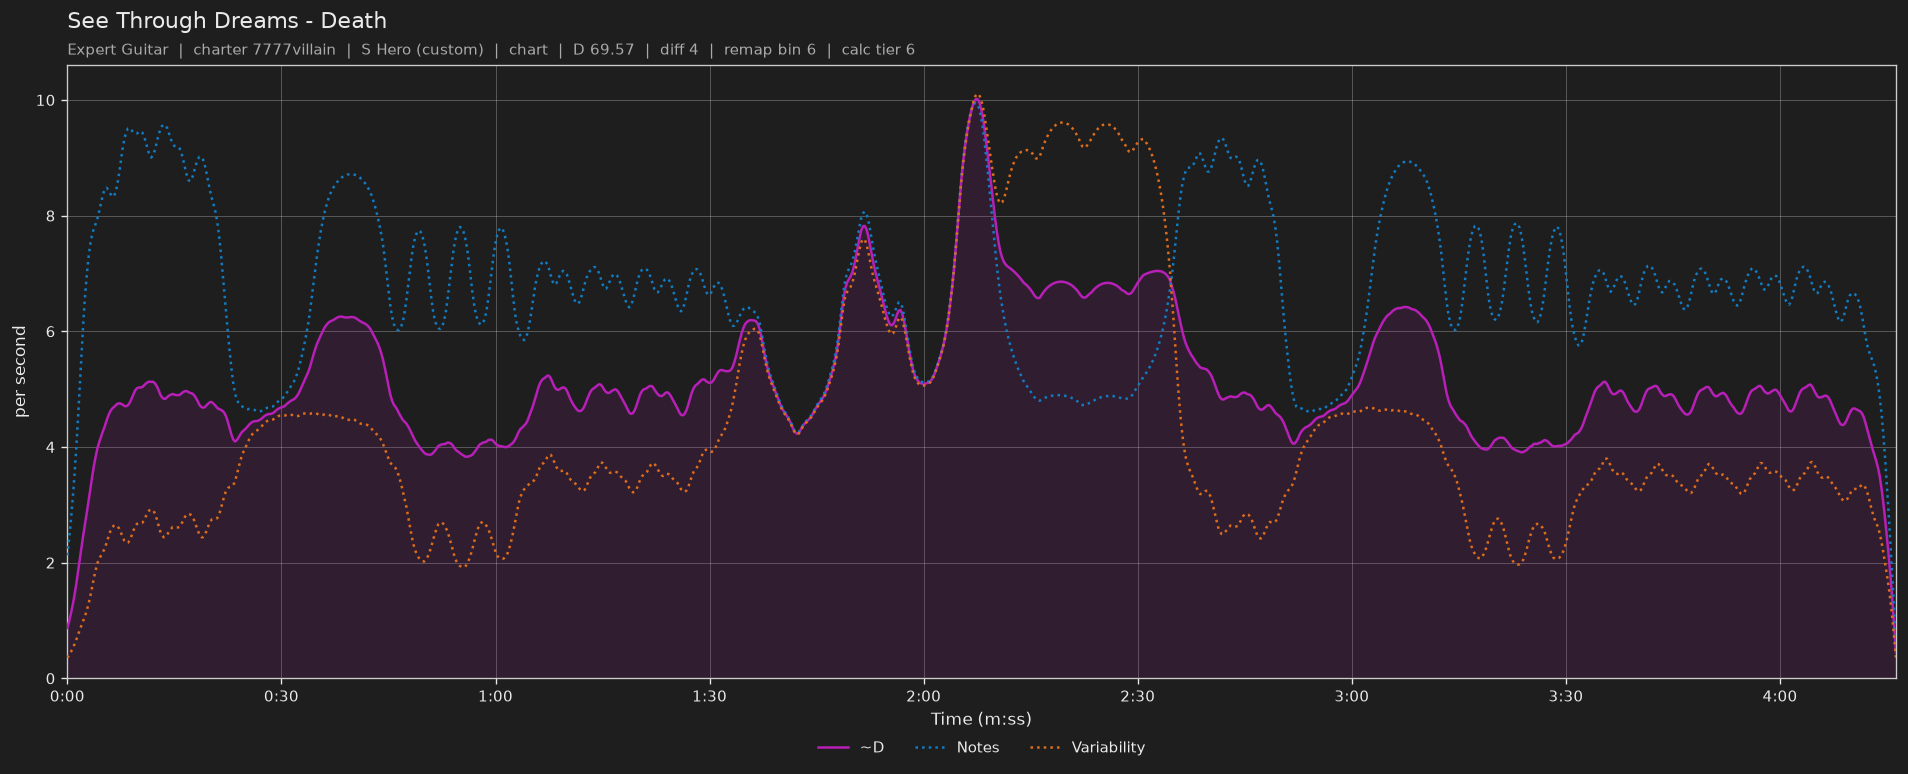Click 'D 69.57' in the subtitle
Image resolution: width=1908 pixels, height=774 pixels.
(603, 50)
